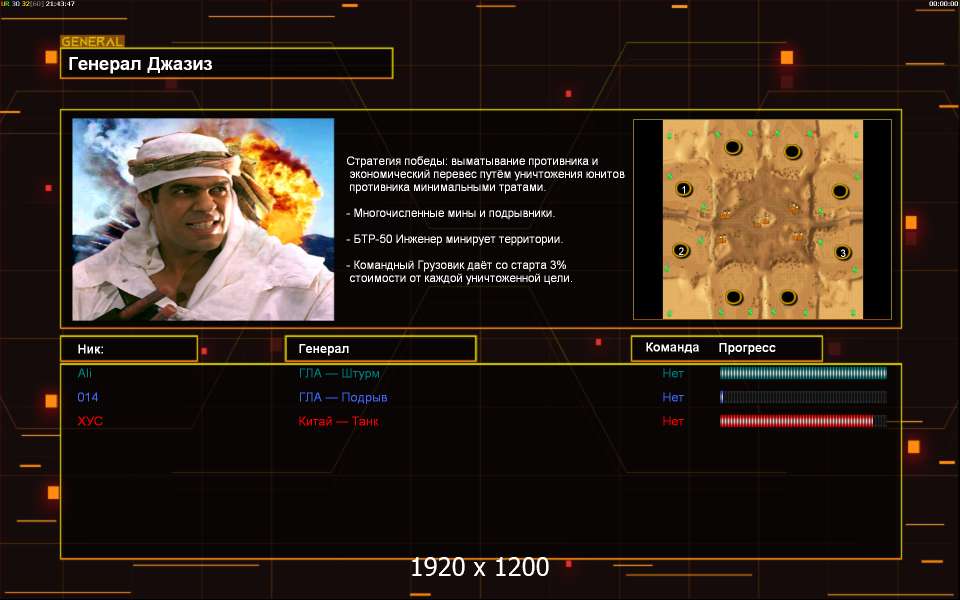Click 'ГЛА — Подрыв' general entry

pyautogui.click(x=343, y=397)
